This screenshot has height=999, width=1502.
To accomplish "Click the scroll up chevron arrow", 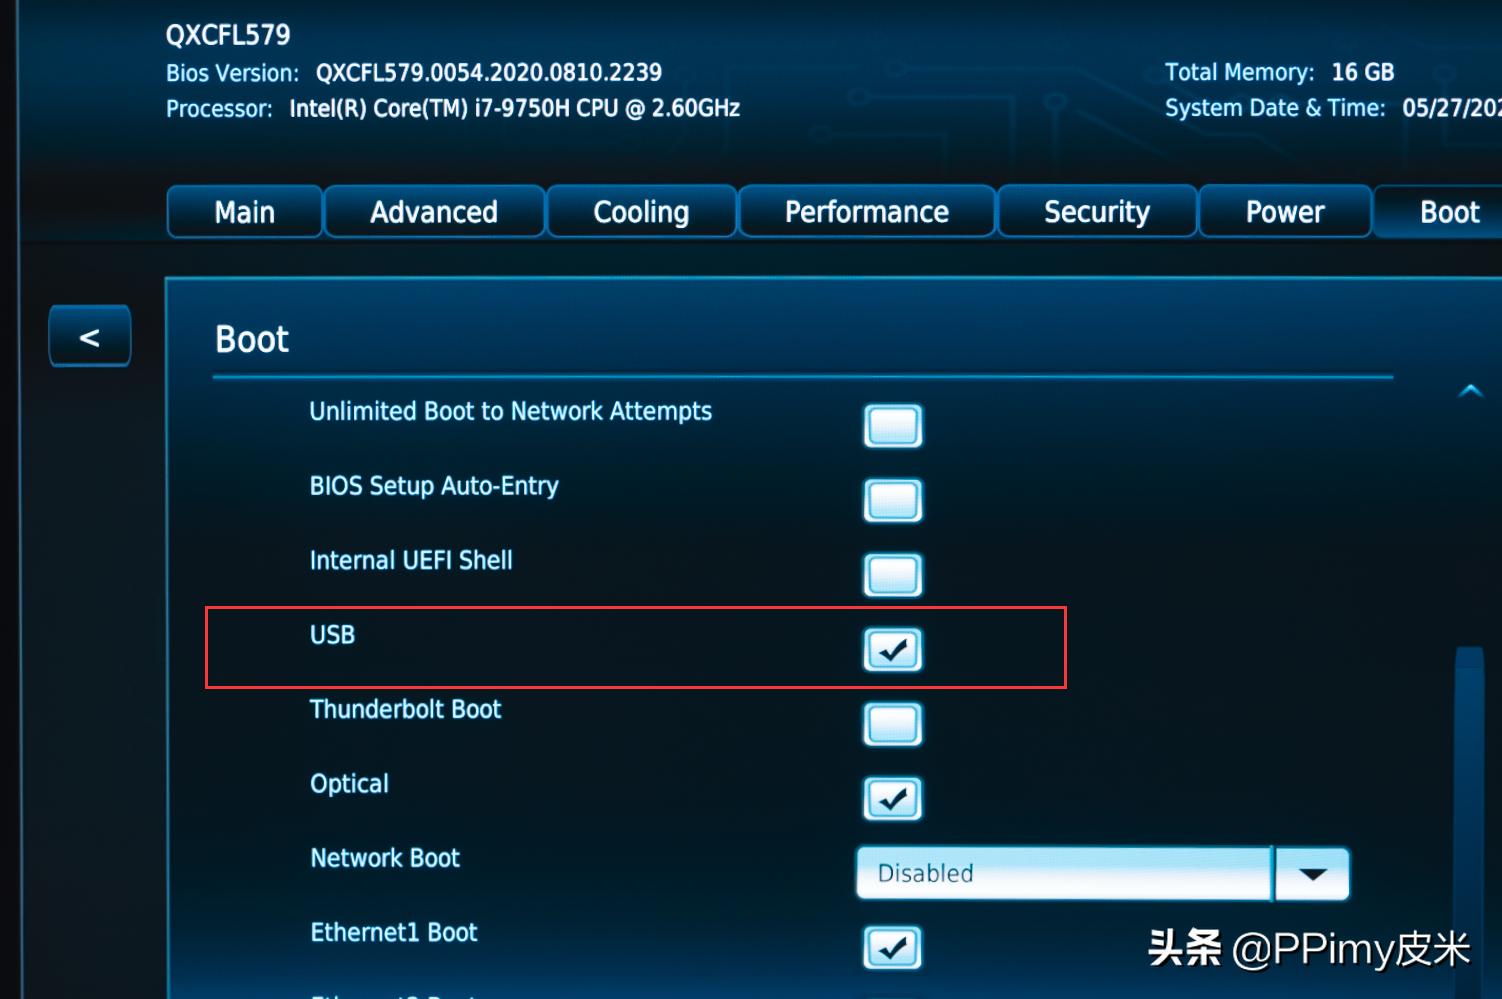I will (1470, 391).
